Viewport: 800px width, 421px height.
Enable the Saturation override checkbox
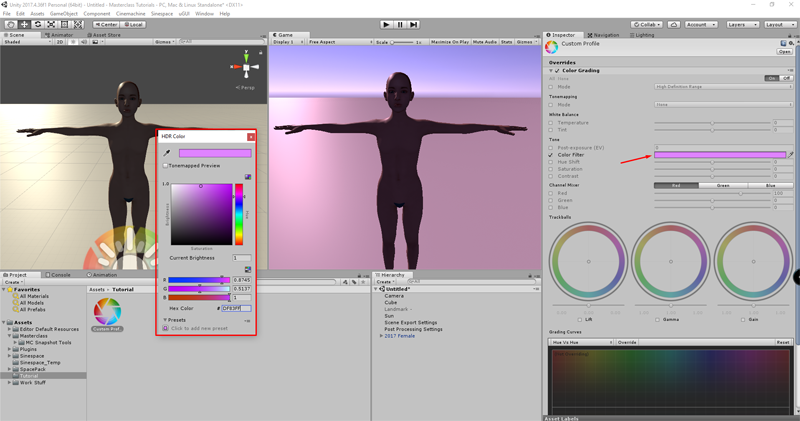tap(551, 169)
